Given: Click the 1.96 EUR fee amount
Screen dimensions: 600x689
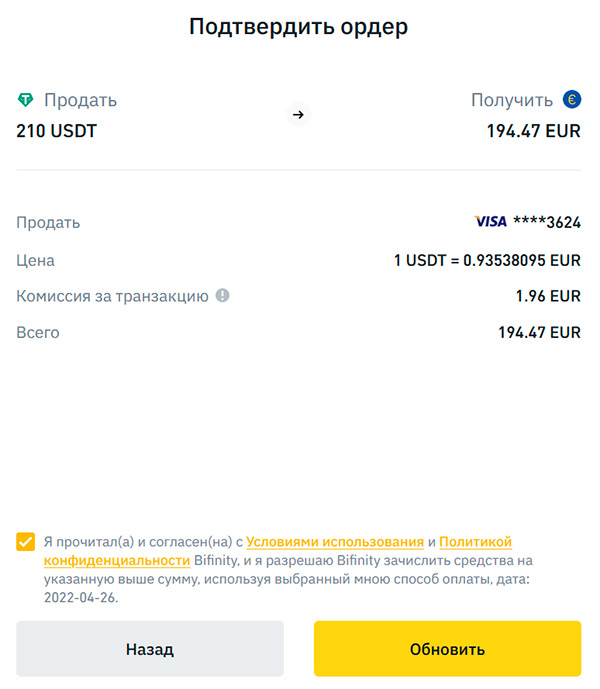Looking at the screenshot, I should point(548,296).
